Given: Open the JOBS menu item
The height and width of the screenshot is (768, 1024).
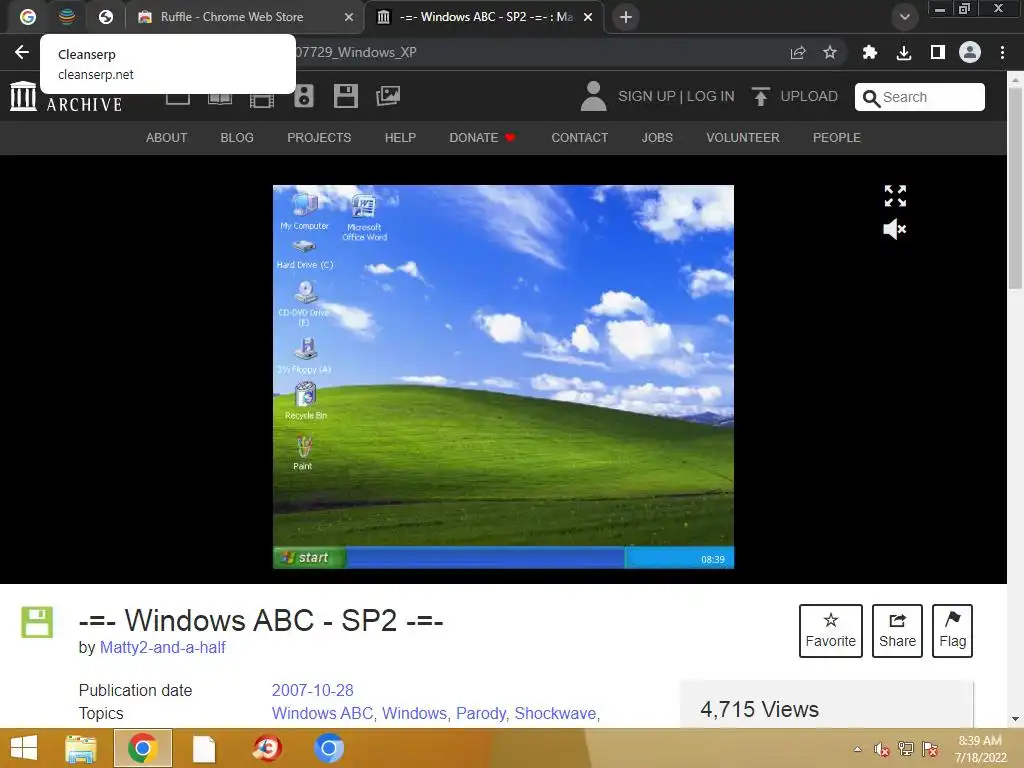Looking at the screenshot, I should coord(657,138).
